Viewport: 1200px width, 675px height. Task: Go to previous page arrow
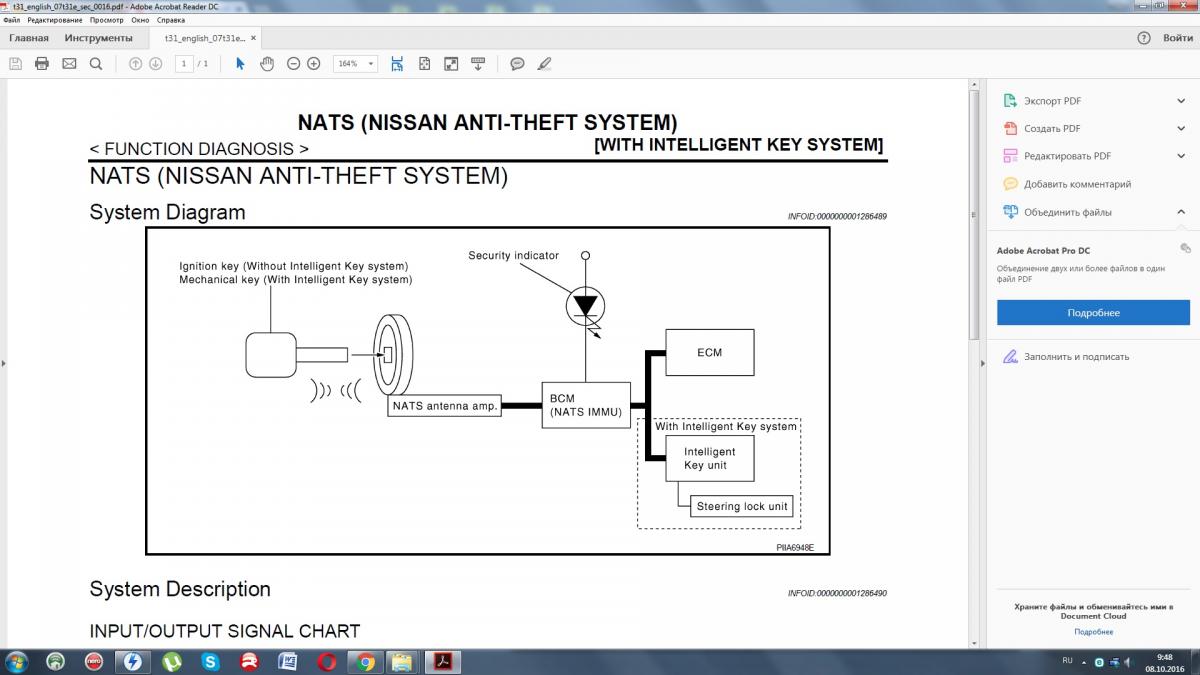pos(136,63)
